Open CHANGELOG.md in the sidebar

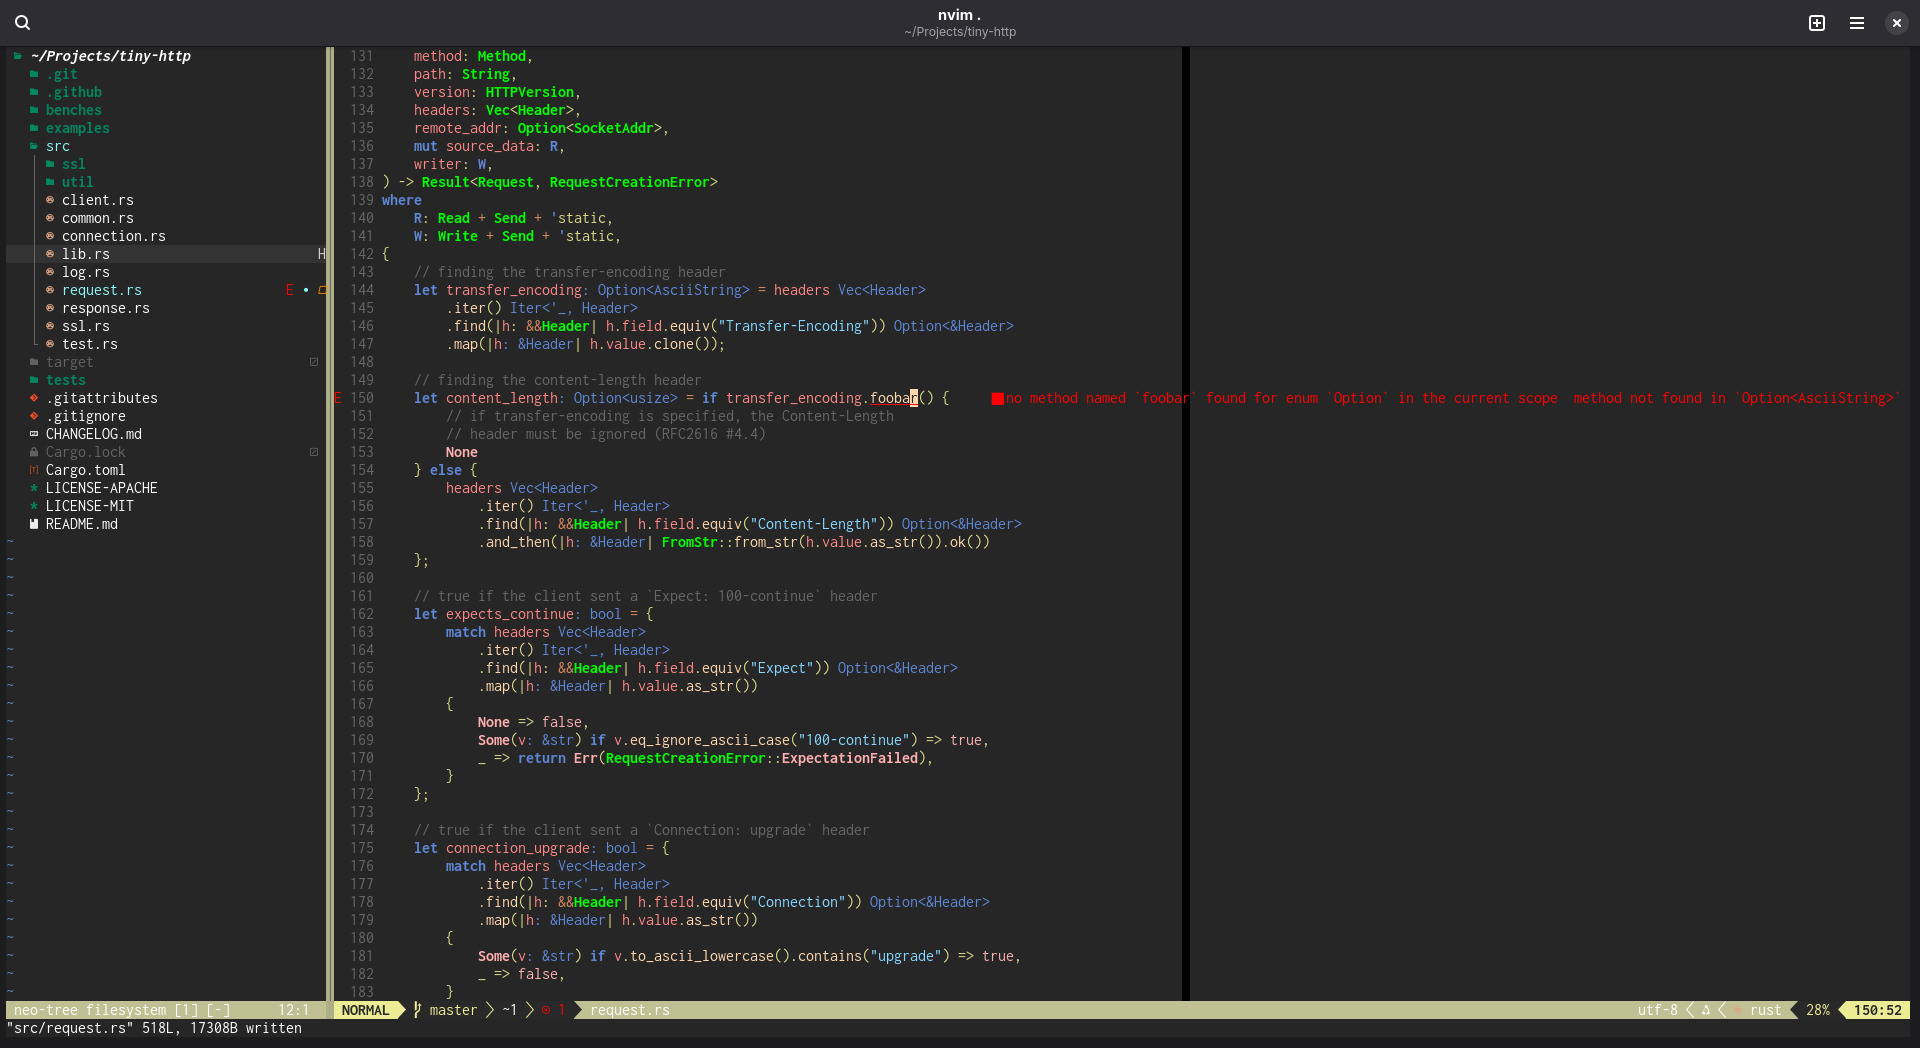click(x=95, y=434)
